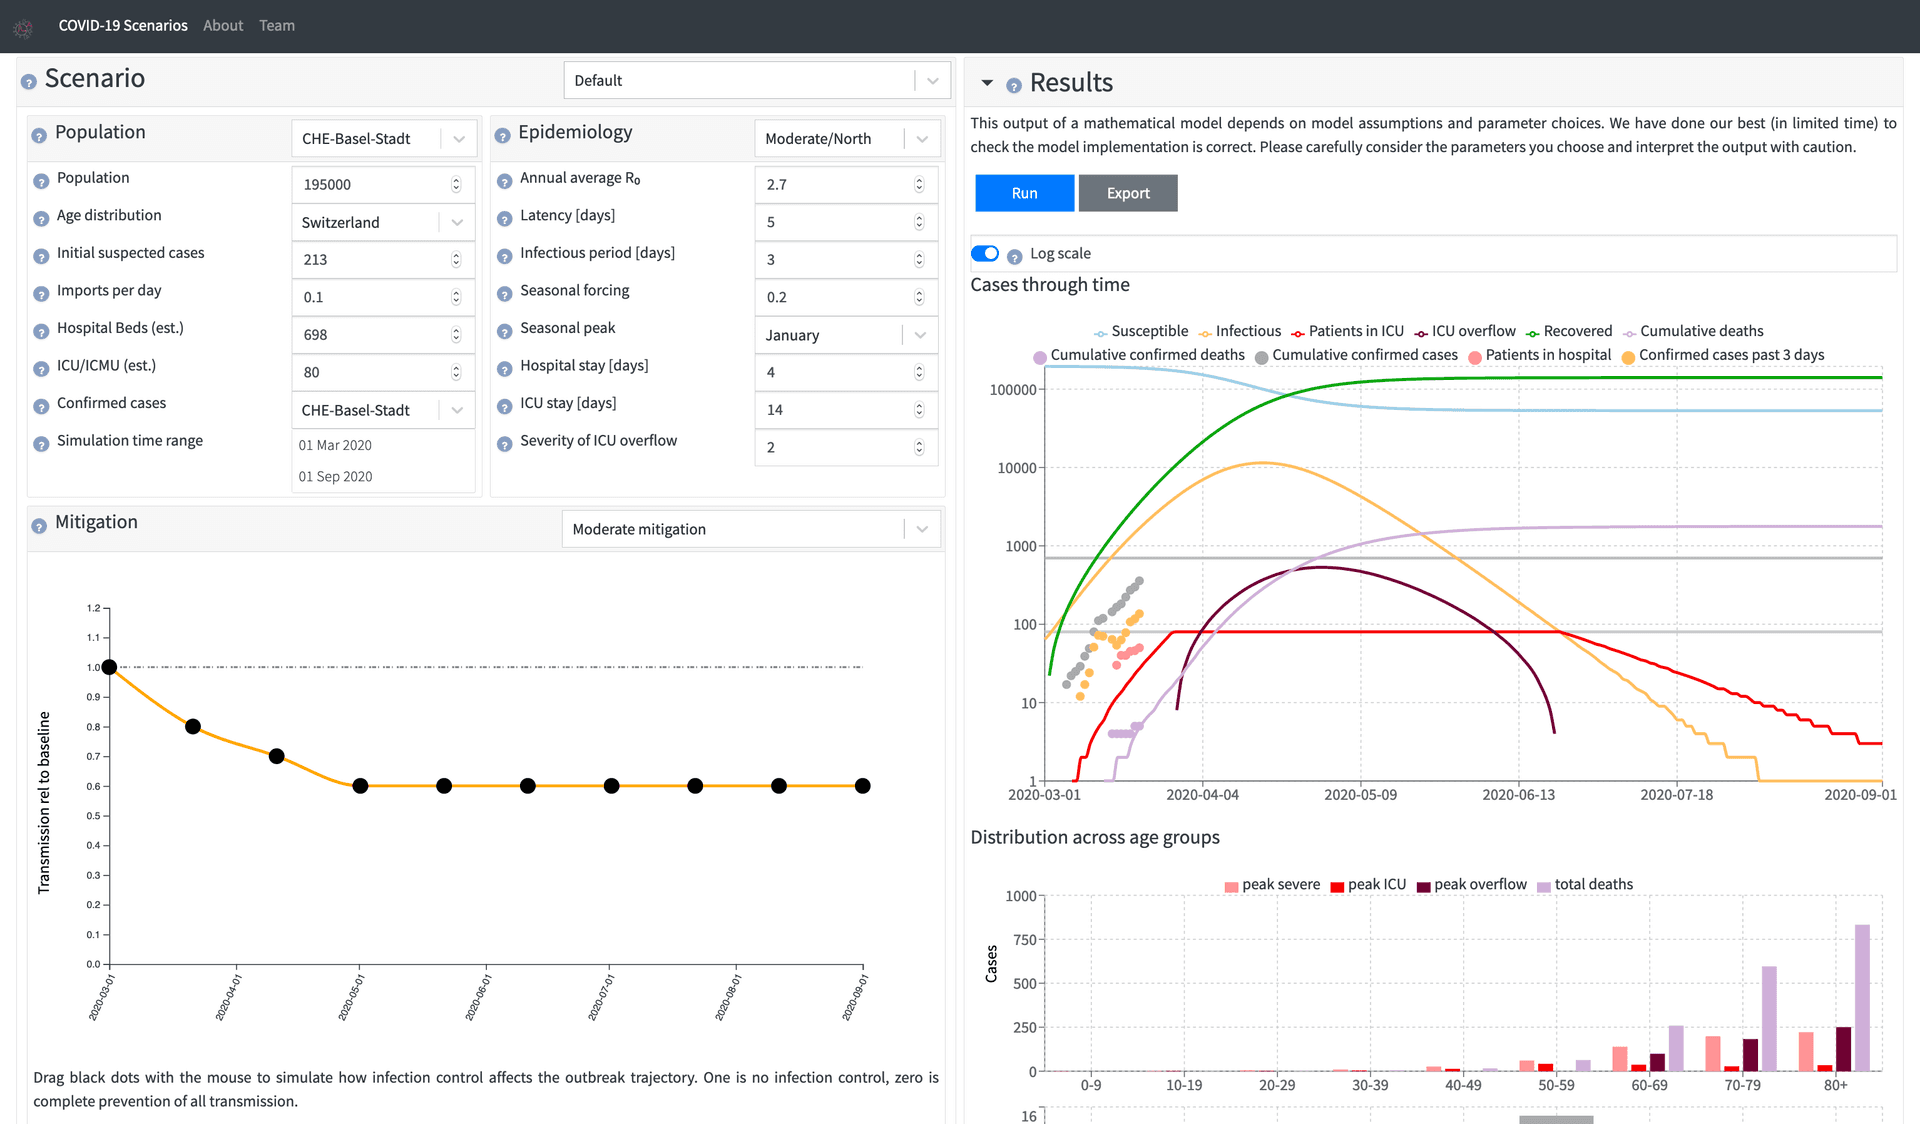The image size is (1920, 1124).
Task: Click the 0.8 mitigation curve control point
Action: [193, 727]
